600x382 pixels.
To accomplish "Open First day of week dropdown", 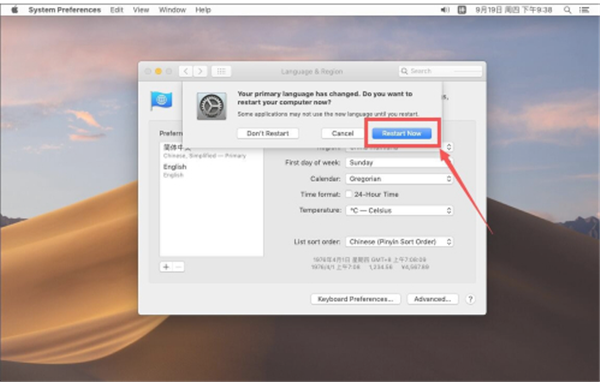I will [399, 163].
